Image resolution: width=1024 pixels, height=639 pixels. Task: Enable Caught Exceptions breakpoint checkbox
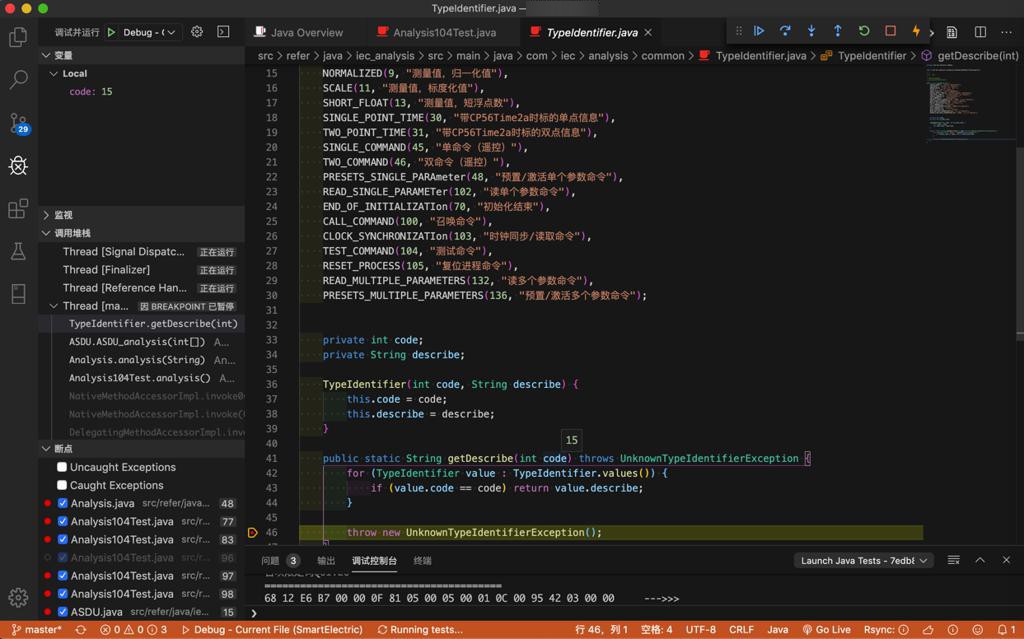pyautogui.click(x=62, y=485)
